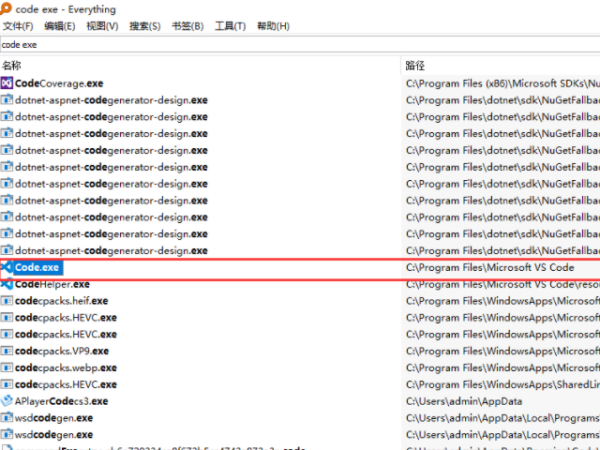Select the codecpacks.VP9.exe file name
Viewport: 600px width, 450px height.
62,351
